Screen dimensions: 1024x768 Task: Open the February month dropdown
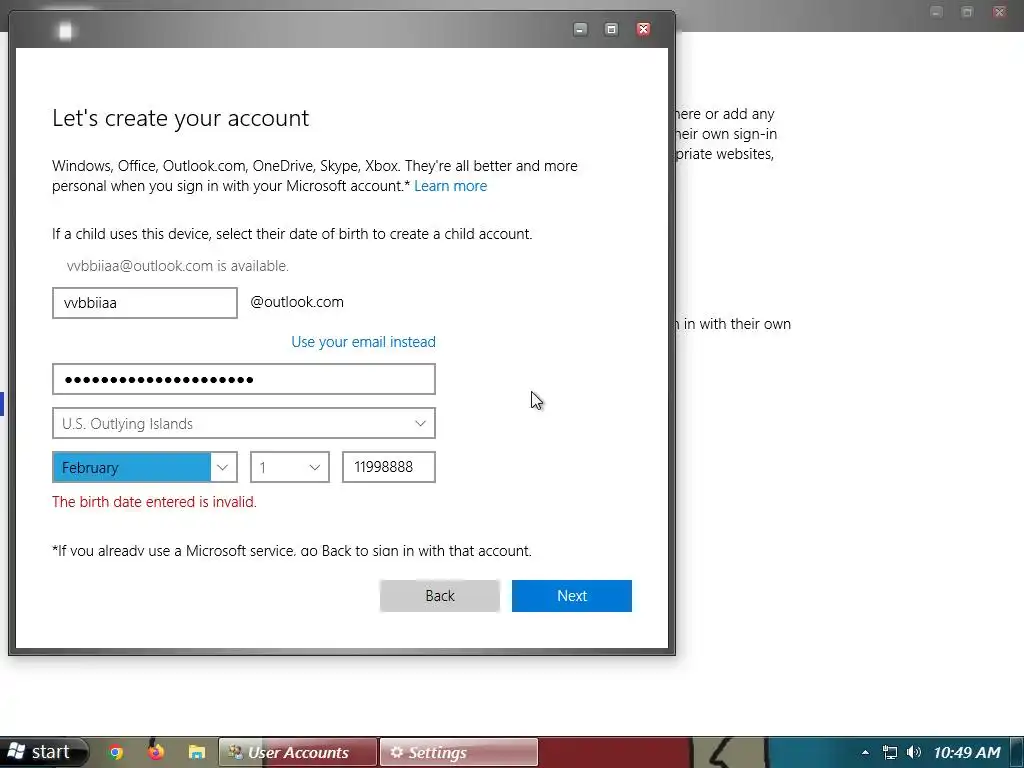point(144,468)
